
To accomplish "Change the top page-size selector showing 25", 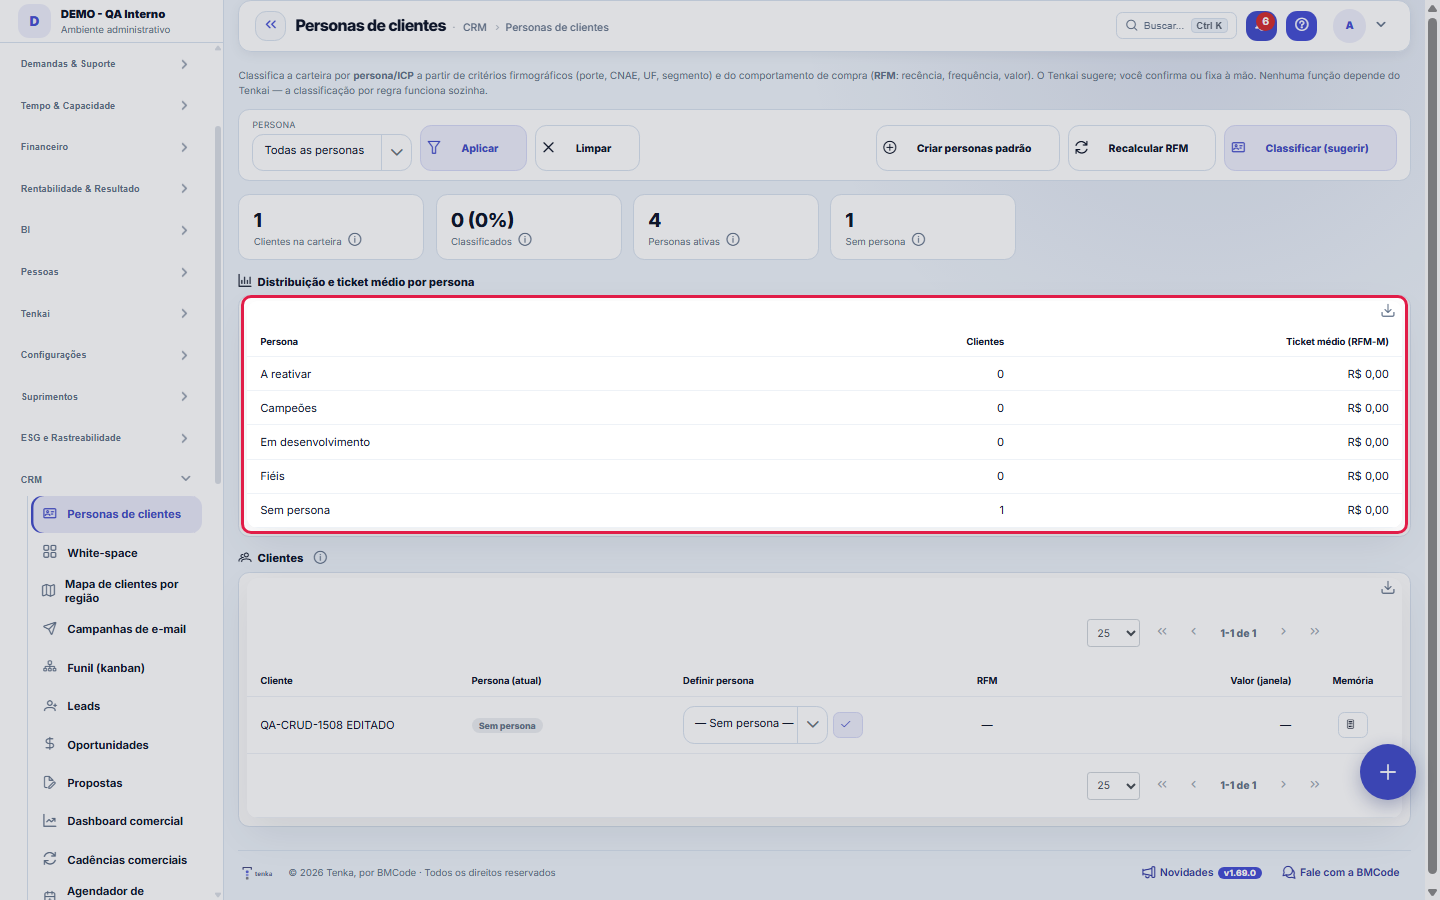I will [x=1113, y=633].
